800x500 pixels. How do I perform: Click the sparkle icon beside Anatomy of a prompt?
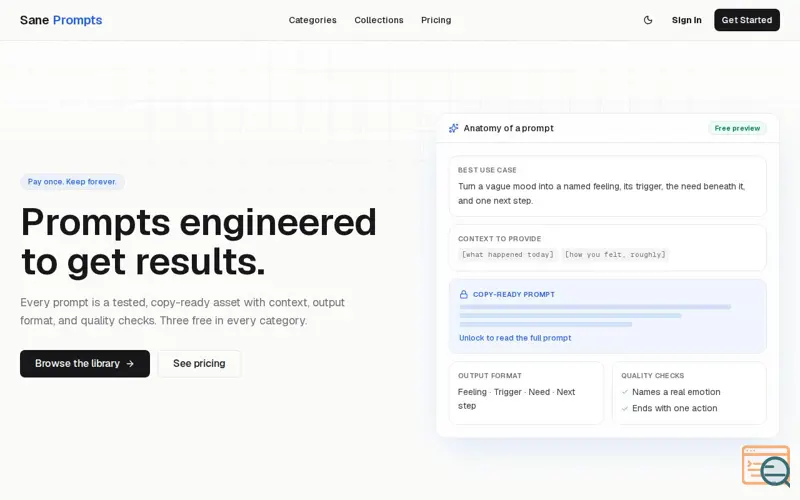453,128
